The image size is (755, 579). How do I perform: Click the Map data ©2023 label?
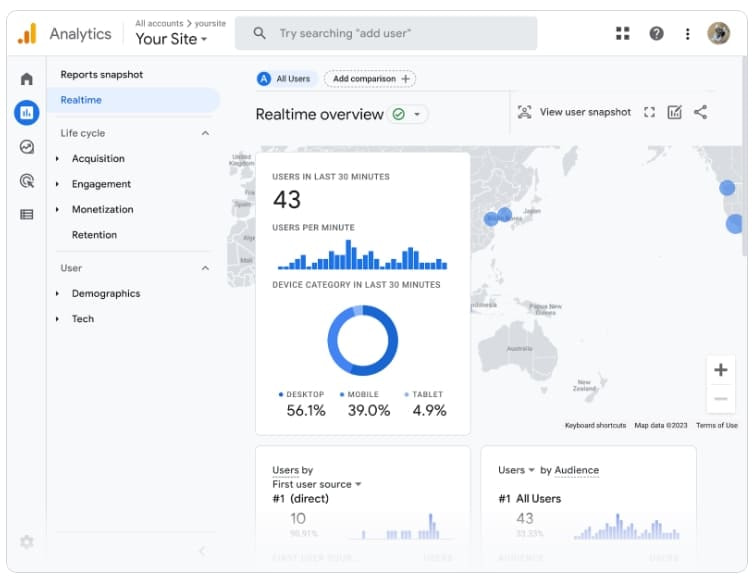point(661,425)
